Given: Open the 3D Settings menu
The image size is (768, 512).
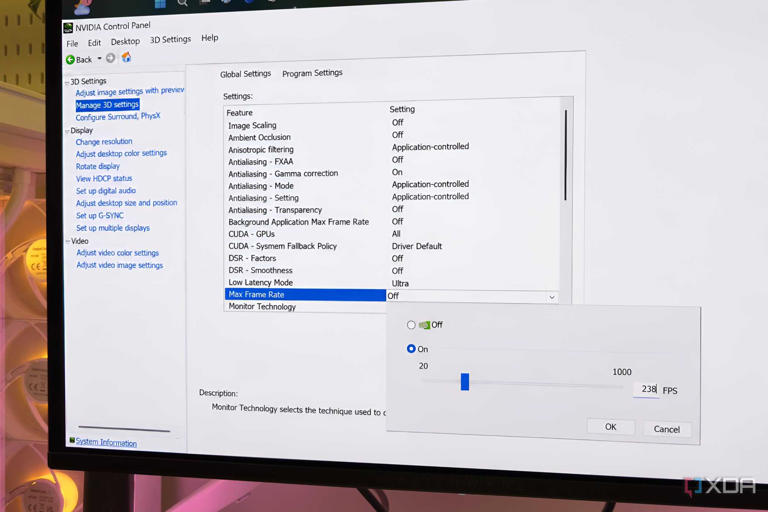Looking at the screenshot, I should 170,40.
